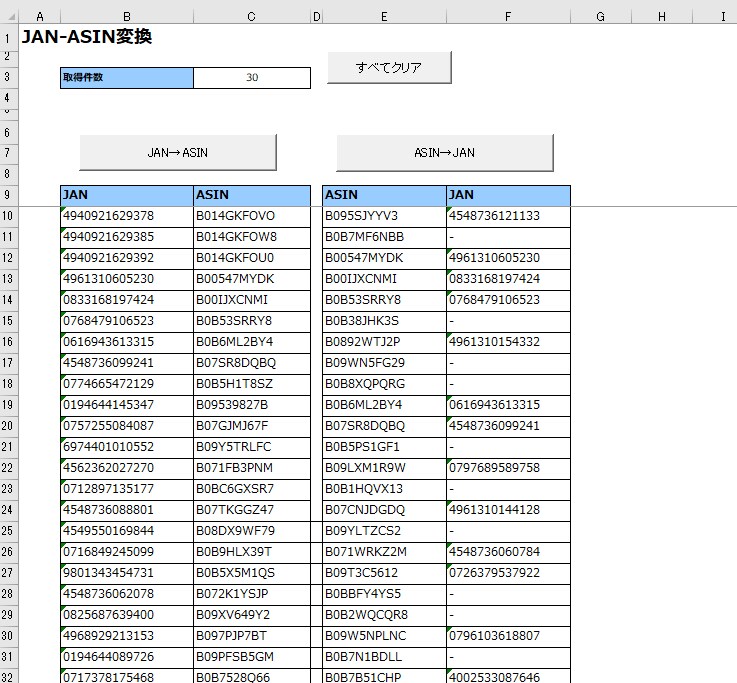The image size is (737, 683).
Task: Click the ASIN header cell in column E
Action: tap(384, 195)
